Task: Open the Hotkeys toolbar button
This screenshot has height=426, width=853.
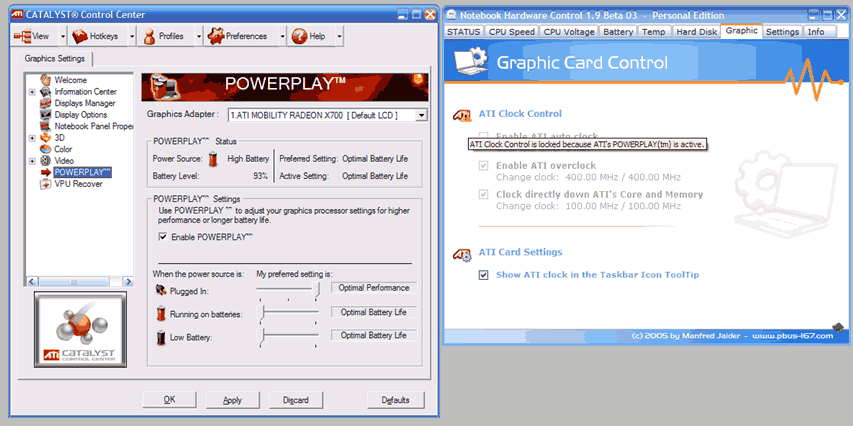Action: pos(98,36)
